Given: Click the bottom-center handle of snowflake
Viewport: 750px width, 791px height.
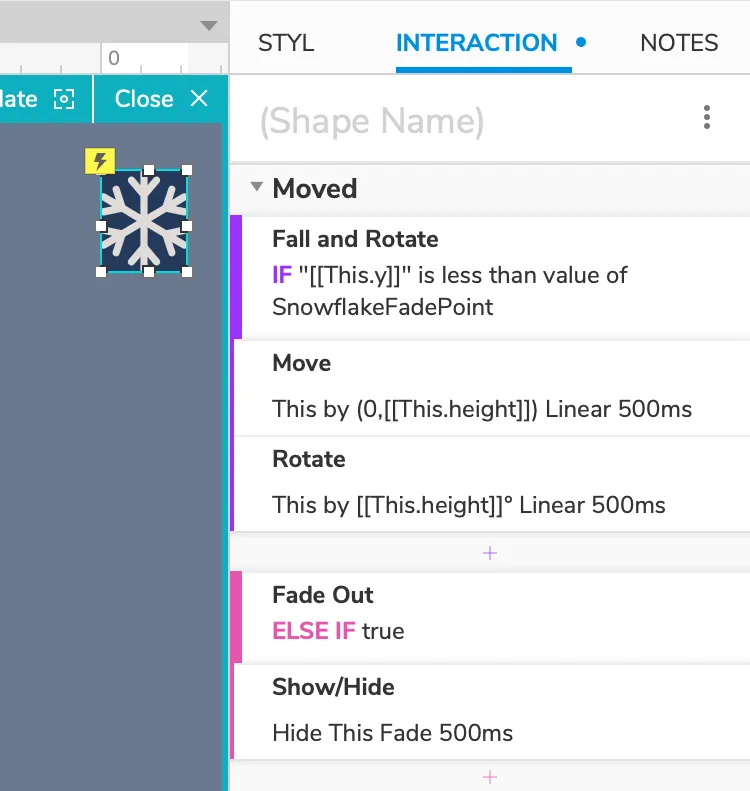Looking at the screenshot, I should (x=148, y=272).
